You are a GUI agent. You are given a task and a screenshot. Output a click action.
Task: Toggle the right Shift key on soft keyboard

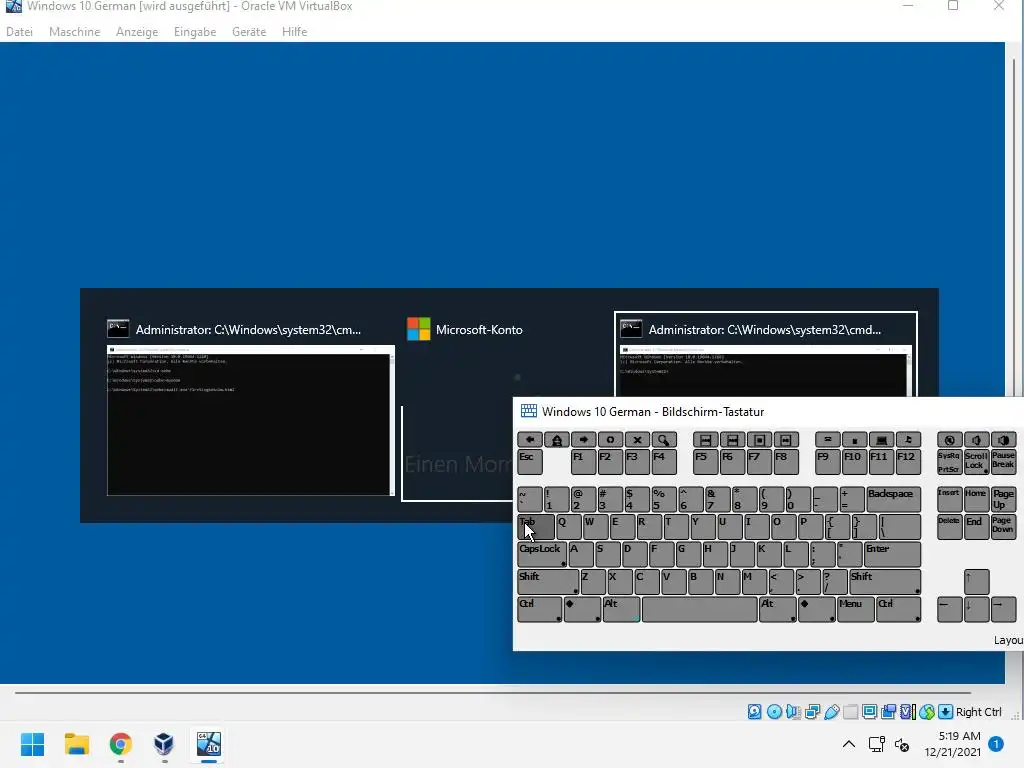pyautogui.click(x=884, y=582)
